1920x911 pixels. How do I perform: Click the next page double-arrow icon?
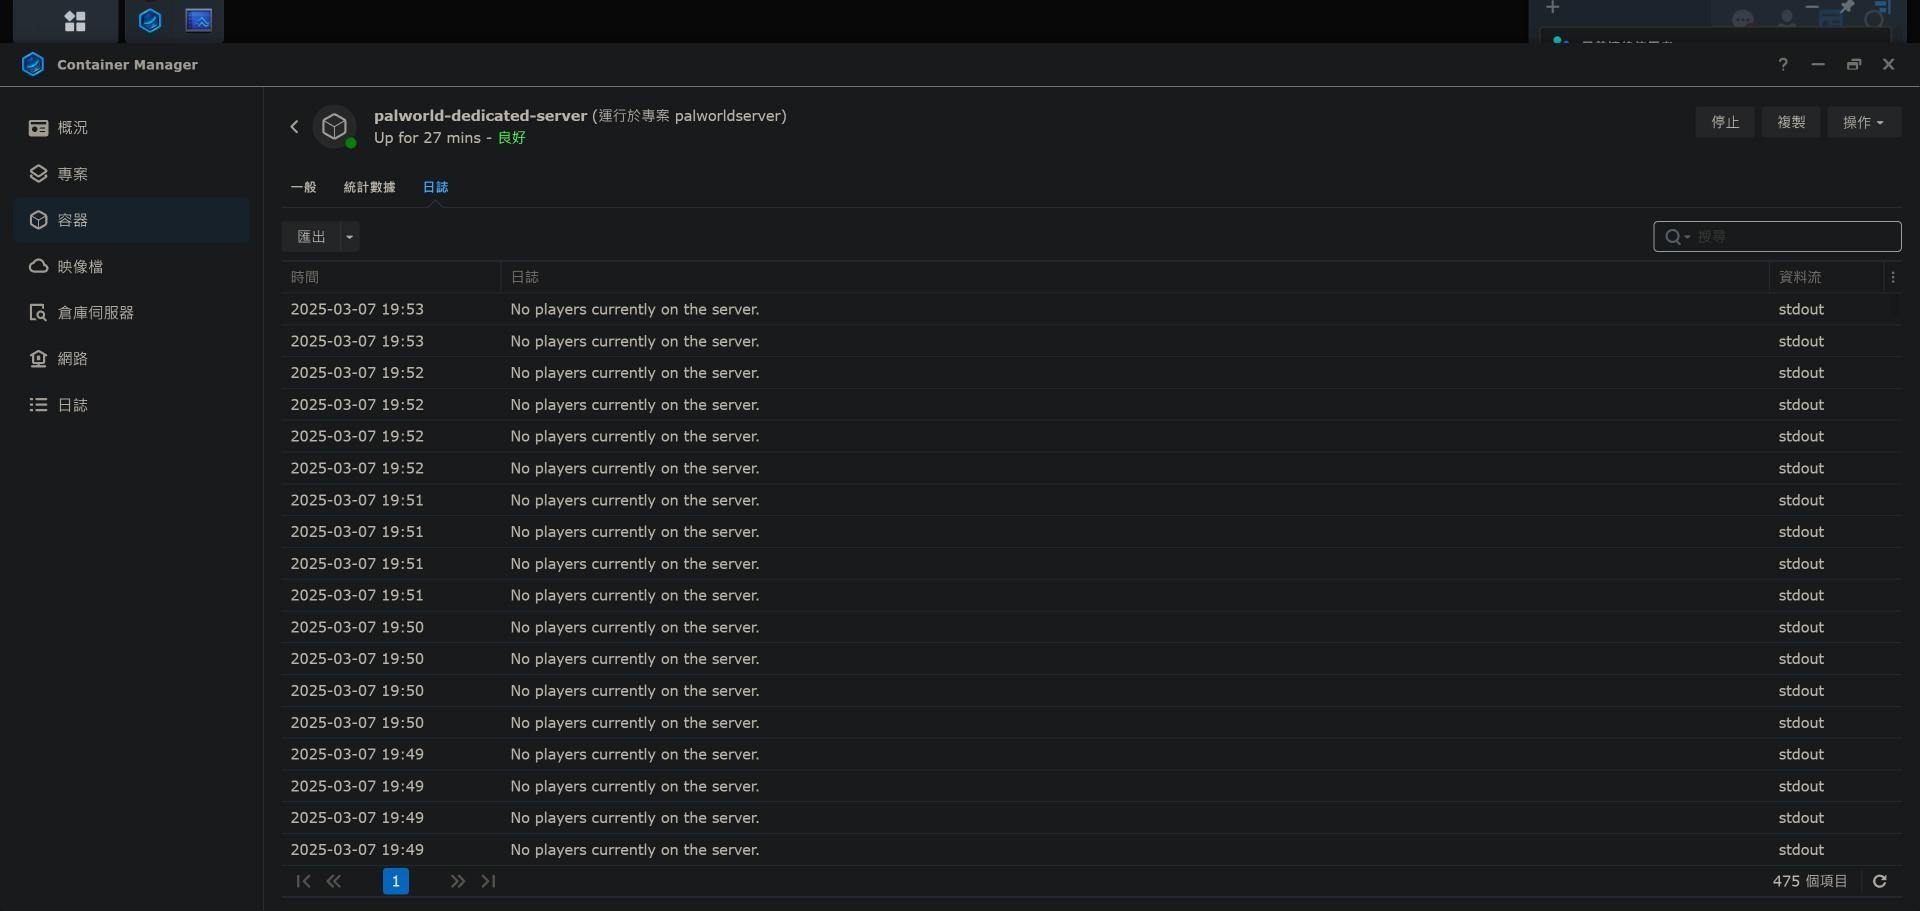pyautogui.click(x=457, y=881)
